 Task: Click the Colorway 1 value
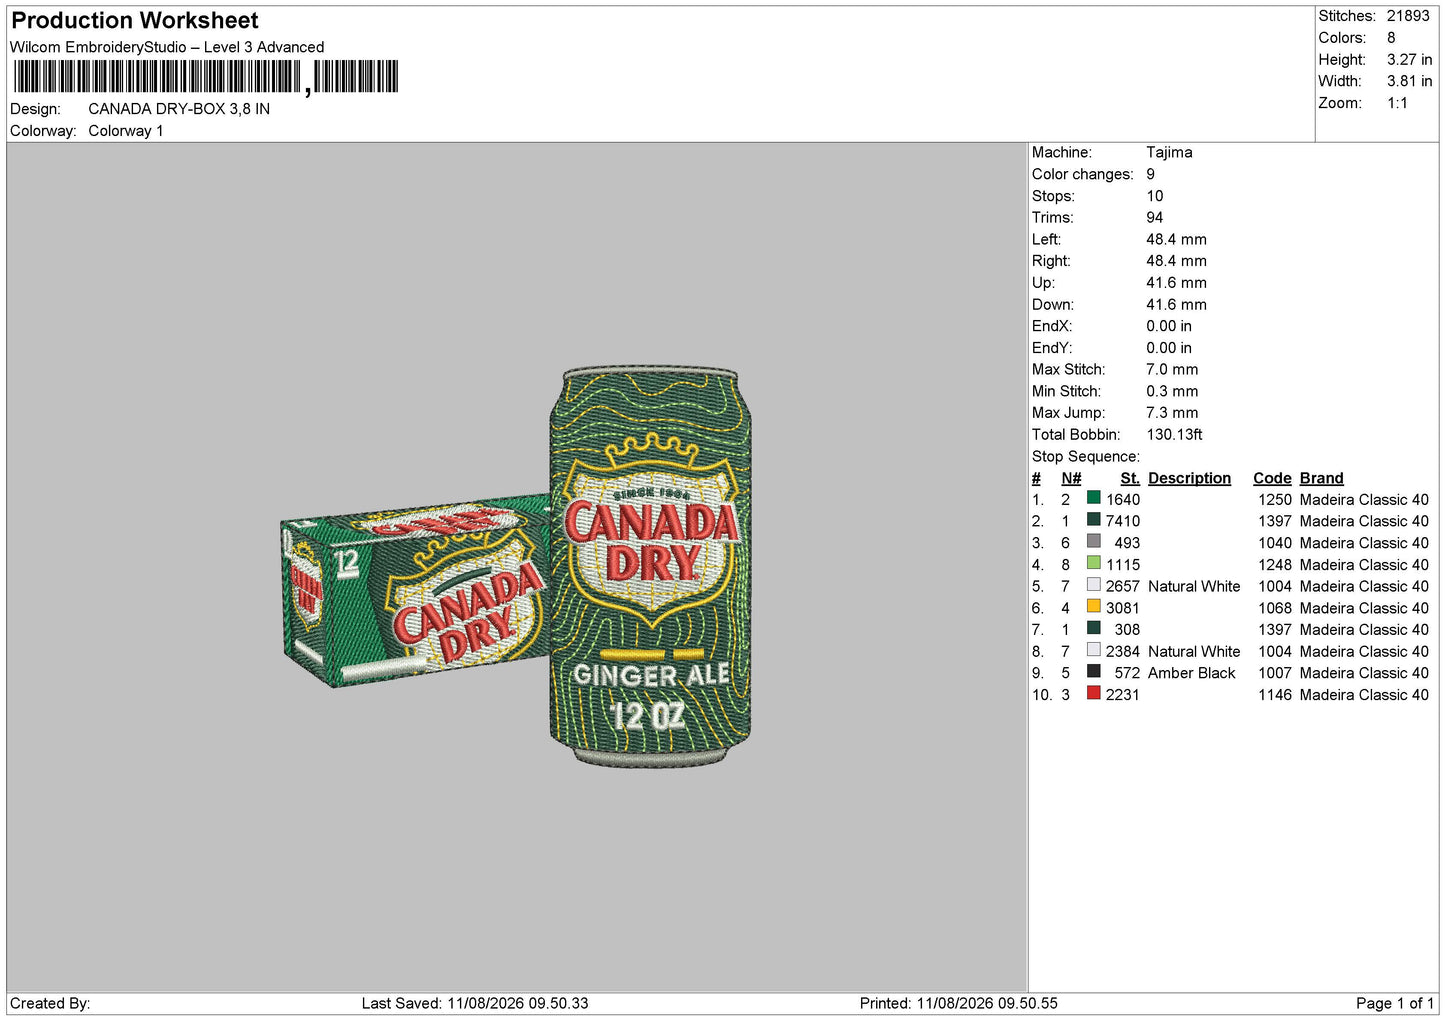pyautogui.click(x=125, y=131)
